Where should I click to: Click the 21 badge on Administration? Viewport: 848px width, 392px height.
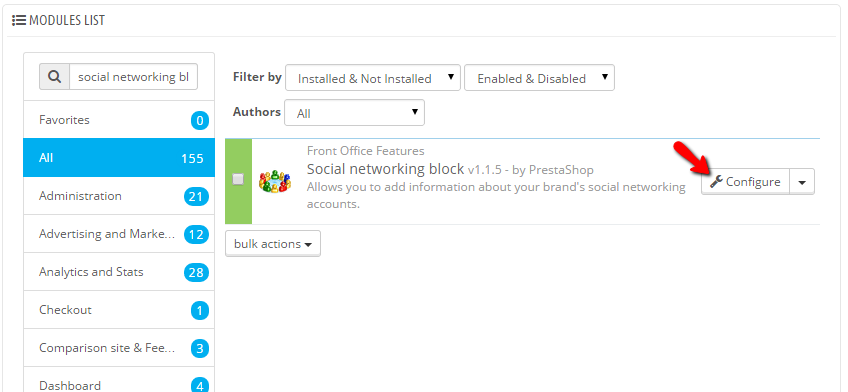(196, 197)
